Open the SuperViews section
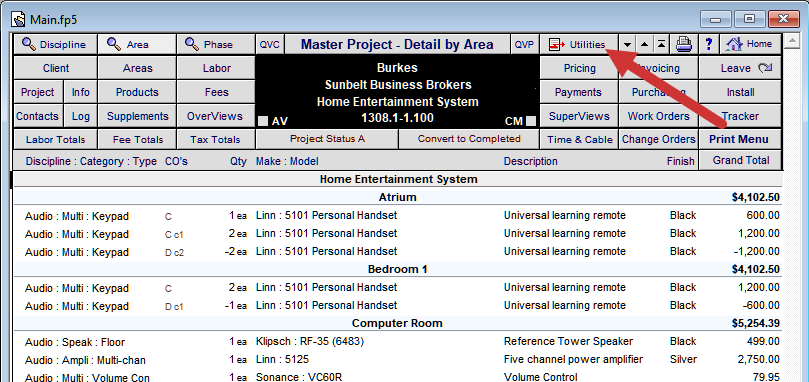 tap(579, 116)
